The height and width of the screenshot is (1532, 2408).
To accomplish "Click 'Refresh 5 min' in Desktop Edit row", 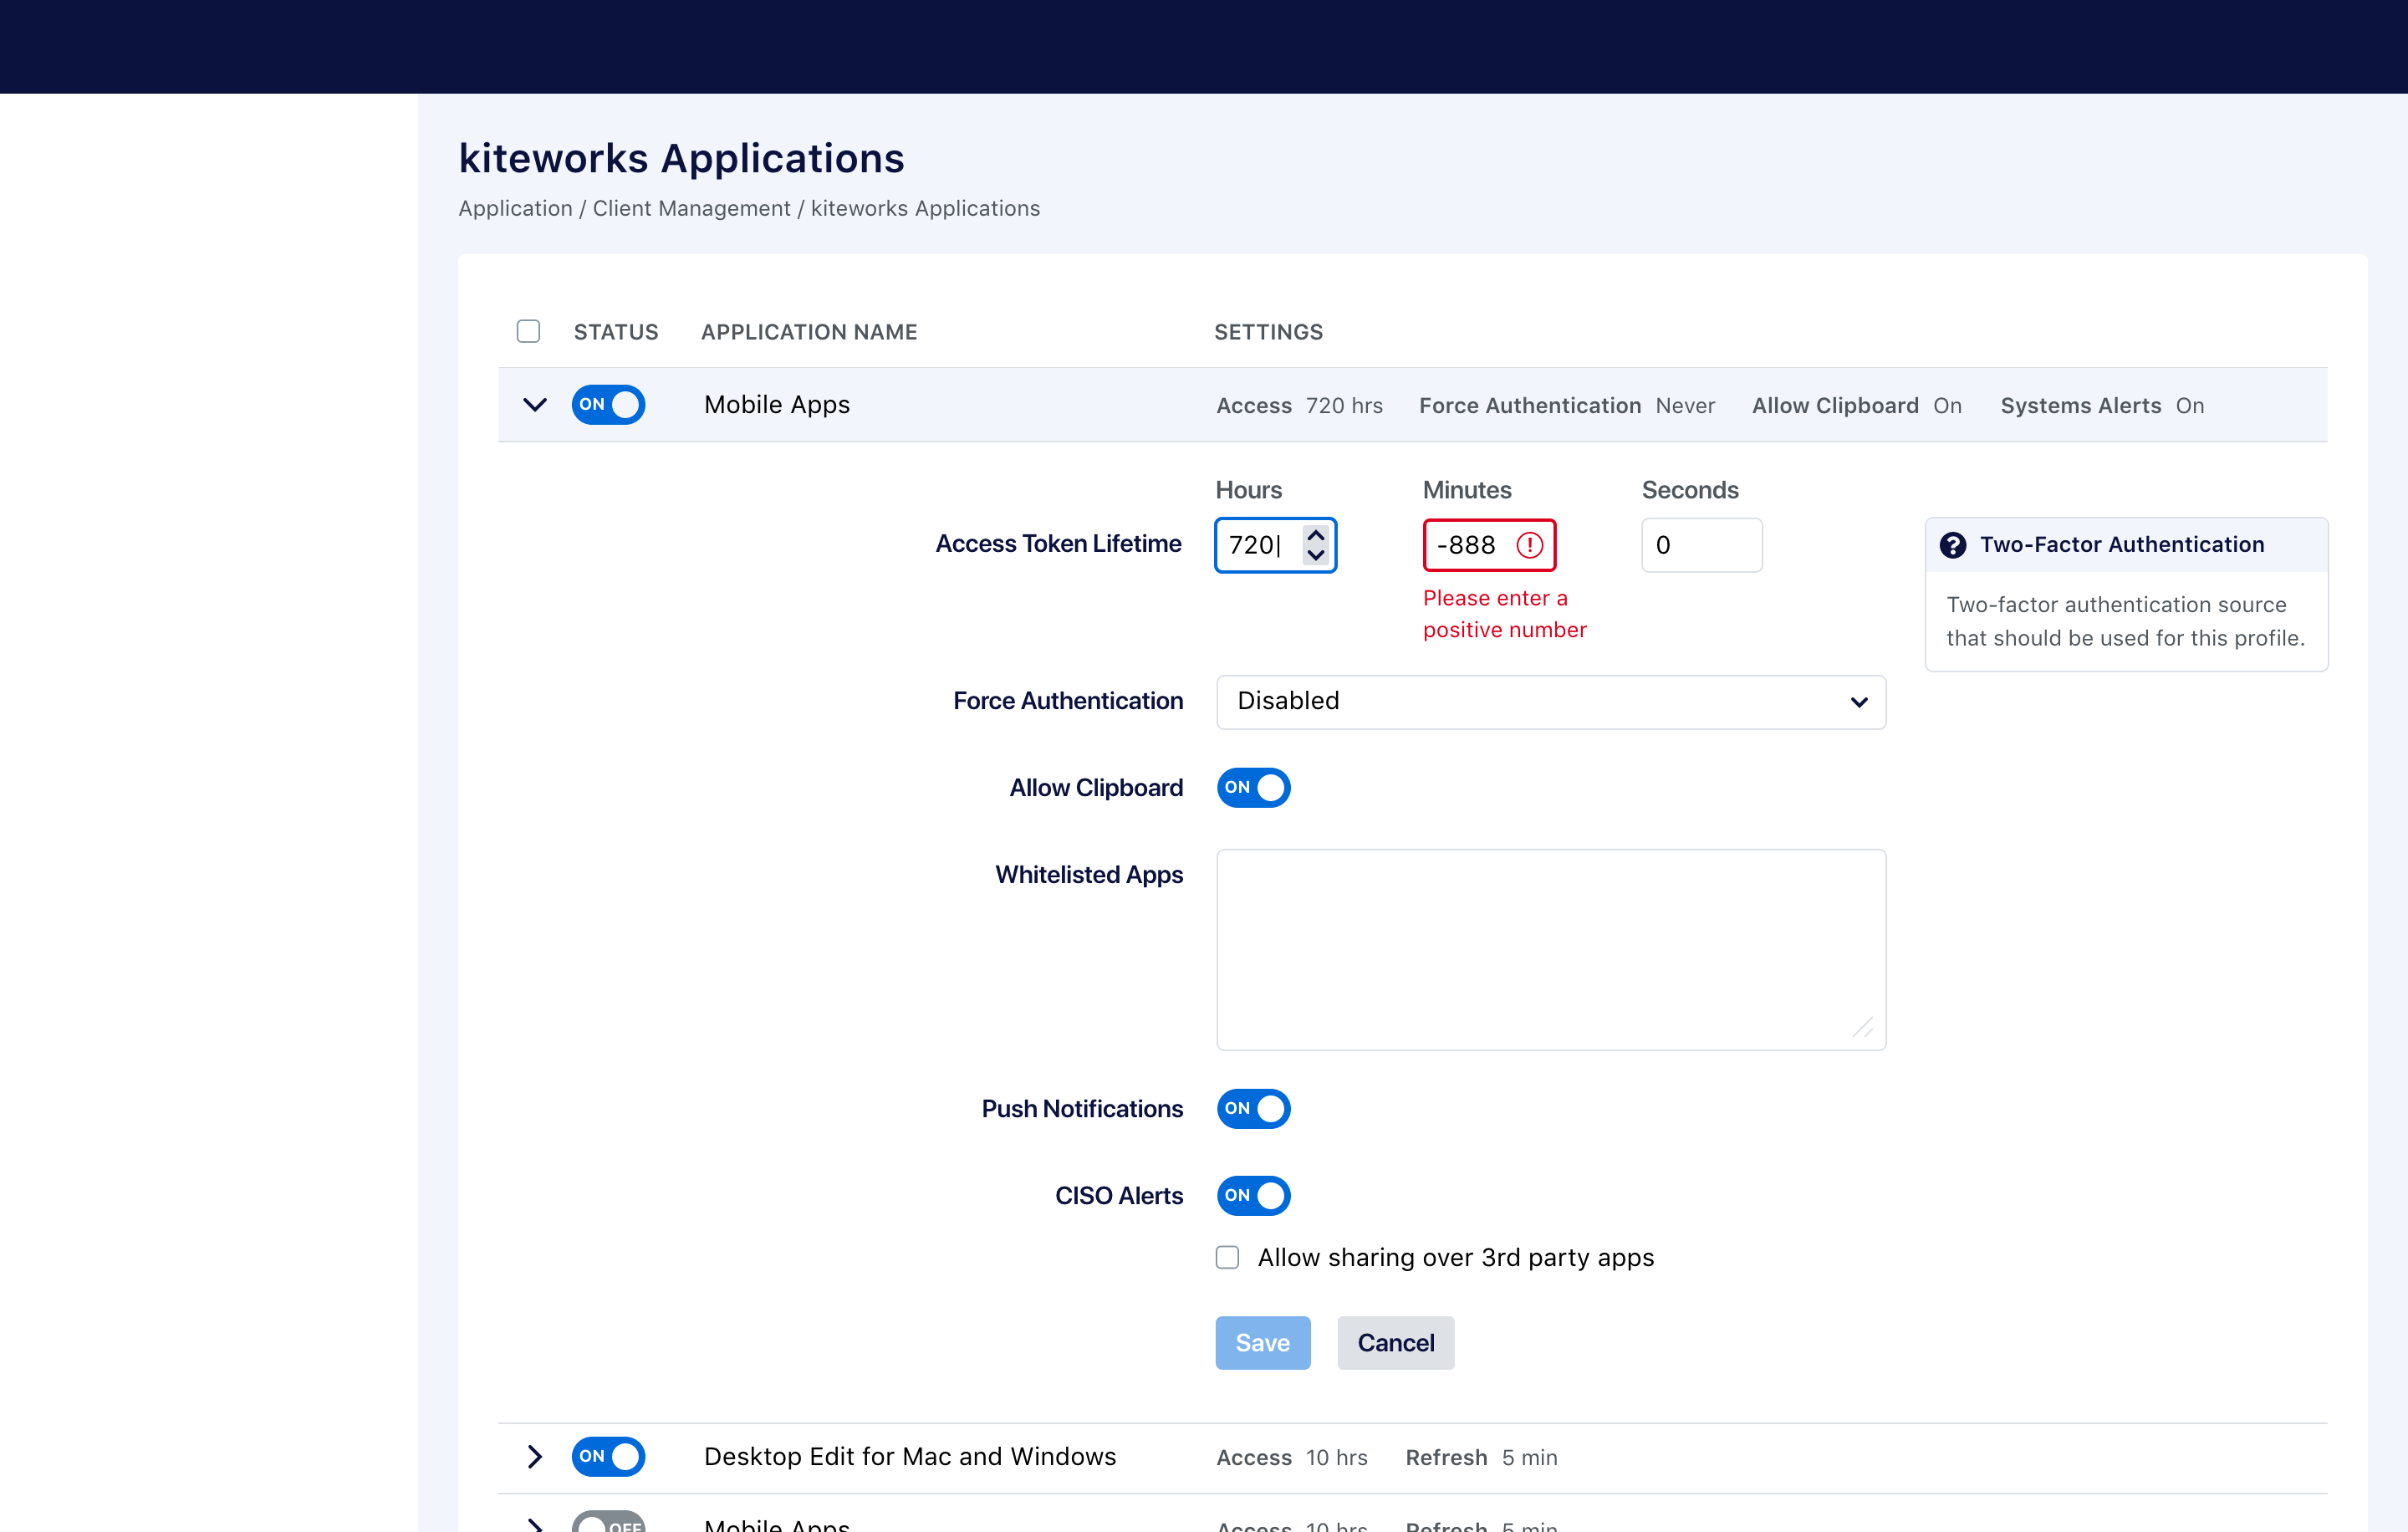I will pyautogui.click(x=1482, y=1458).
